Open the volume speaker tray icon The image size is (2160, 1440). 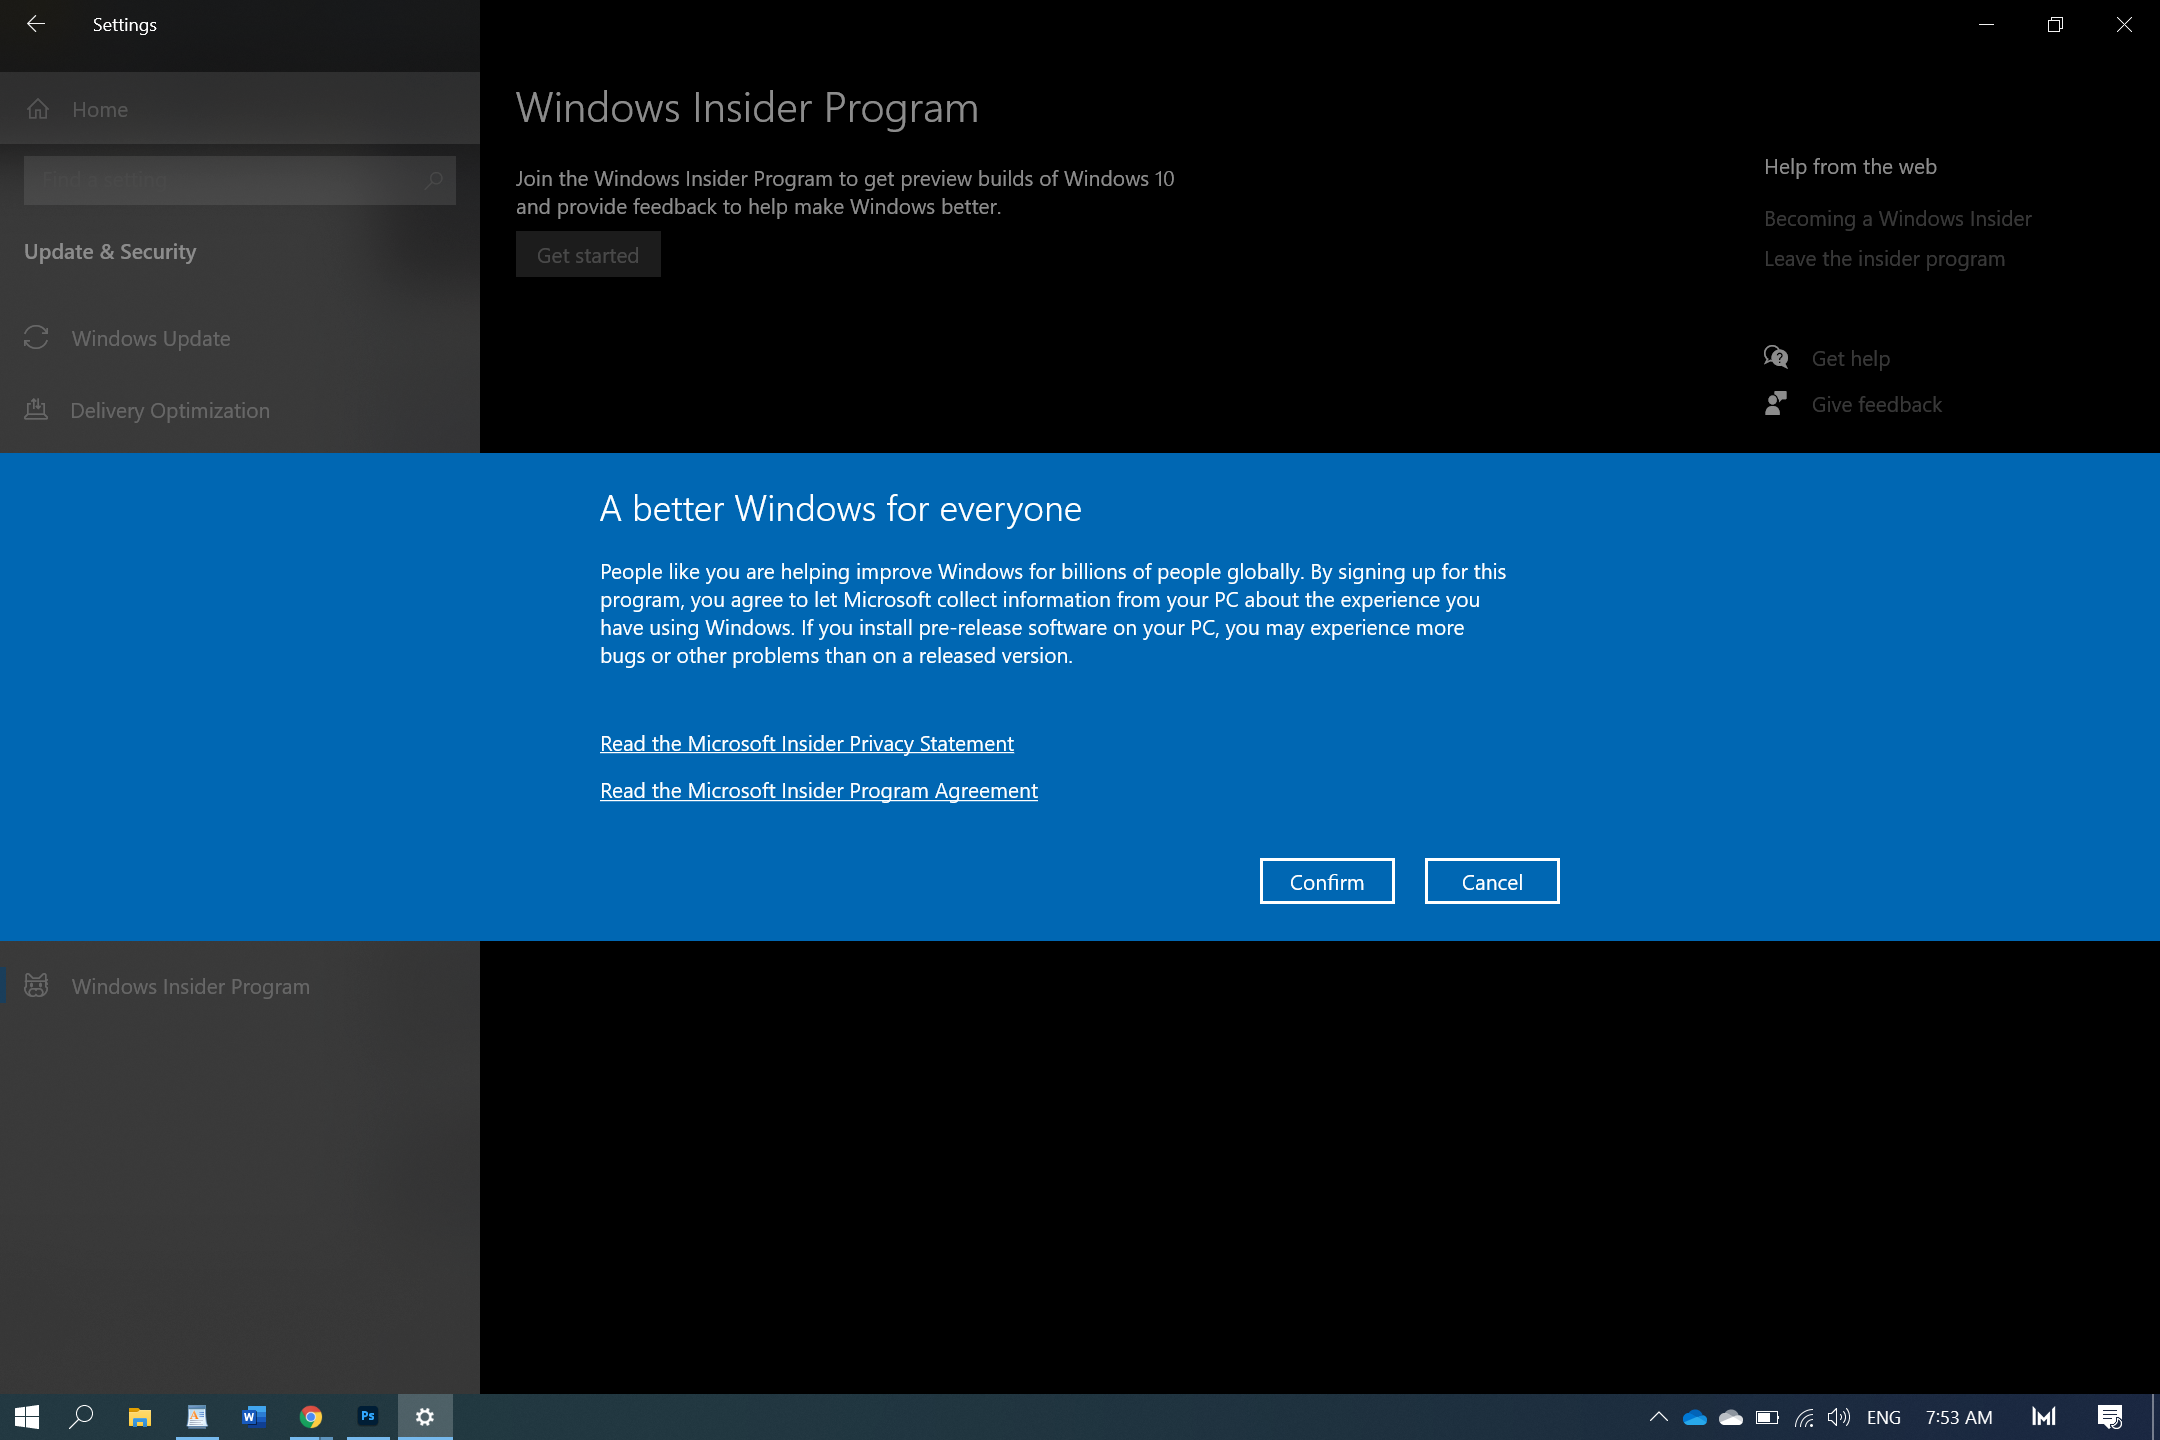click(1839, 1417)
